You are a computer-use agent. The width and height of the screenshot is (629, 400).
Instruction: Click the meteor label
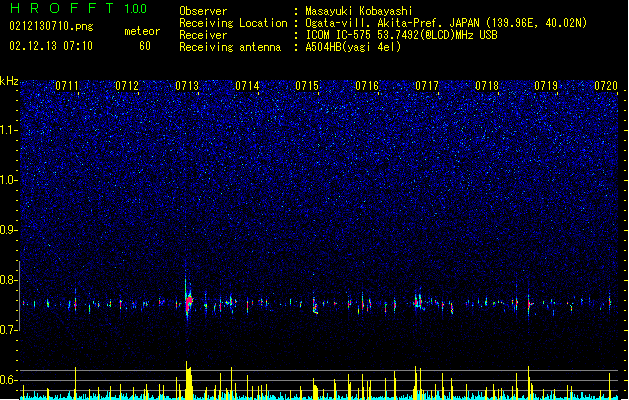(x=142, y=31)
